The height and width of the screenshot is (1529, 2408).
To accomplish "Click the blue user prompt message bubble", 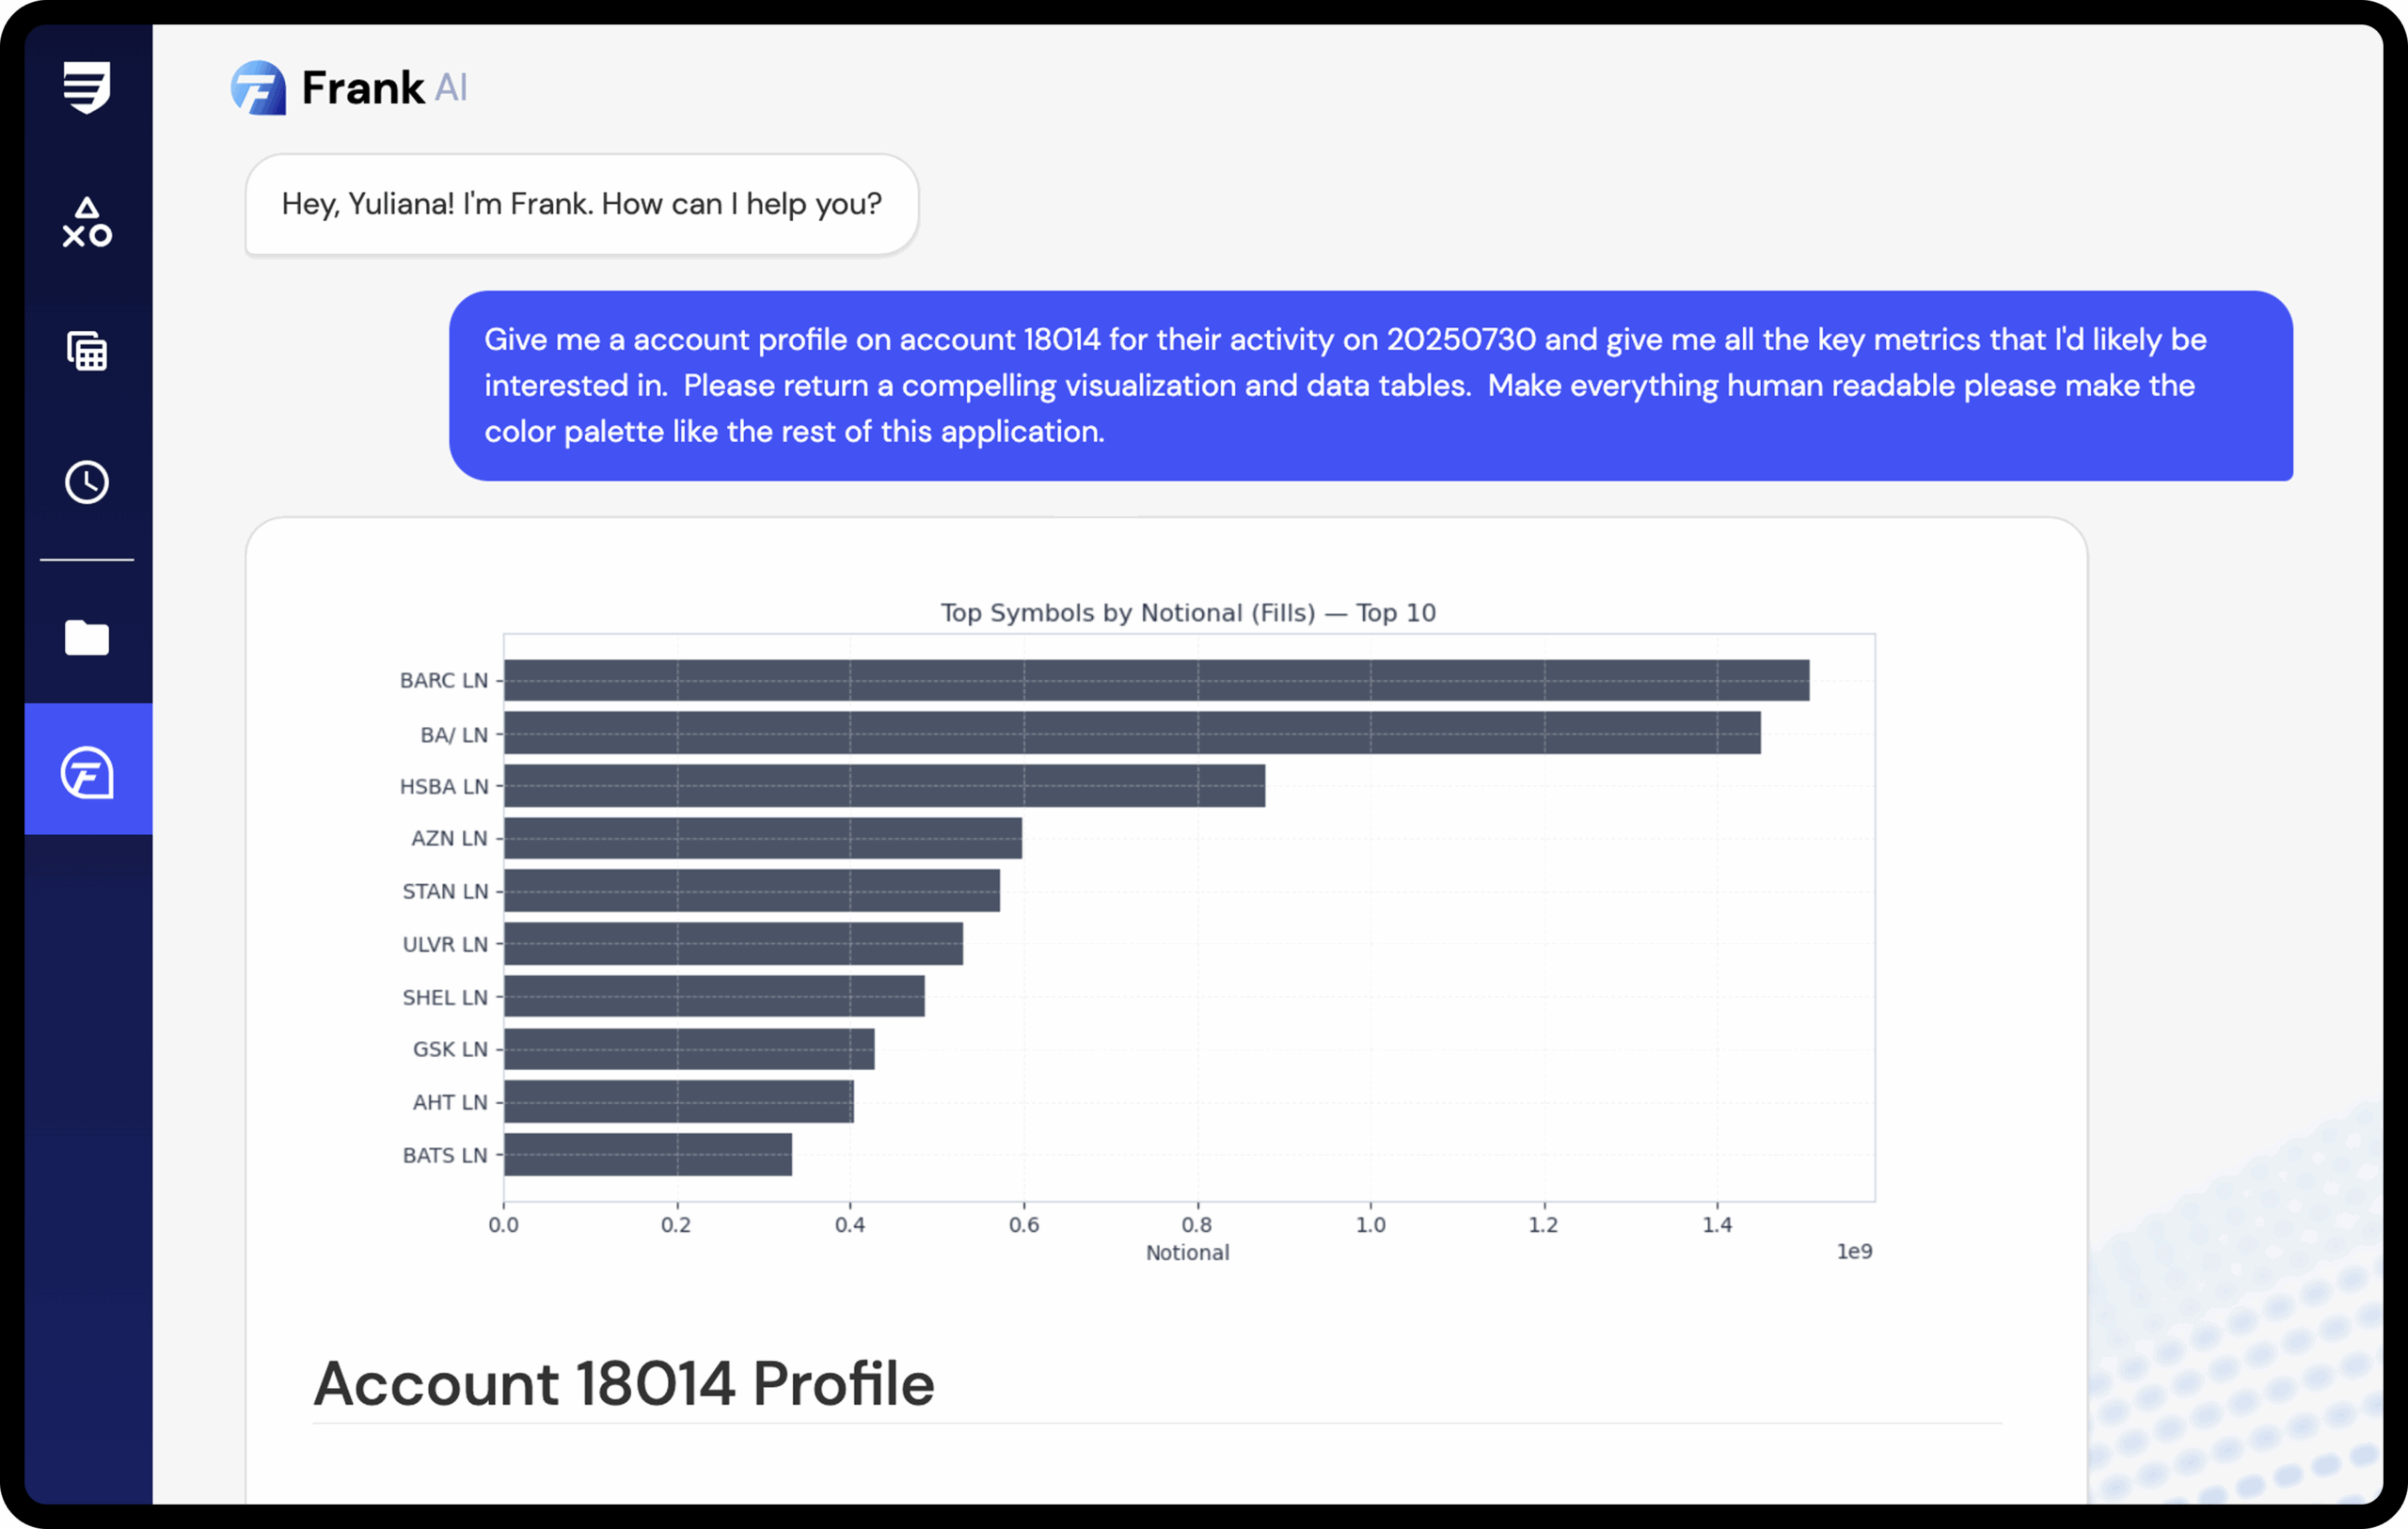I will [1370, 385].
